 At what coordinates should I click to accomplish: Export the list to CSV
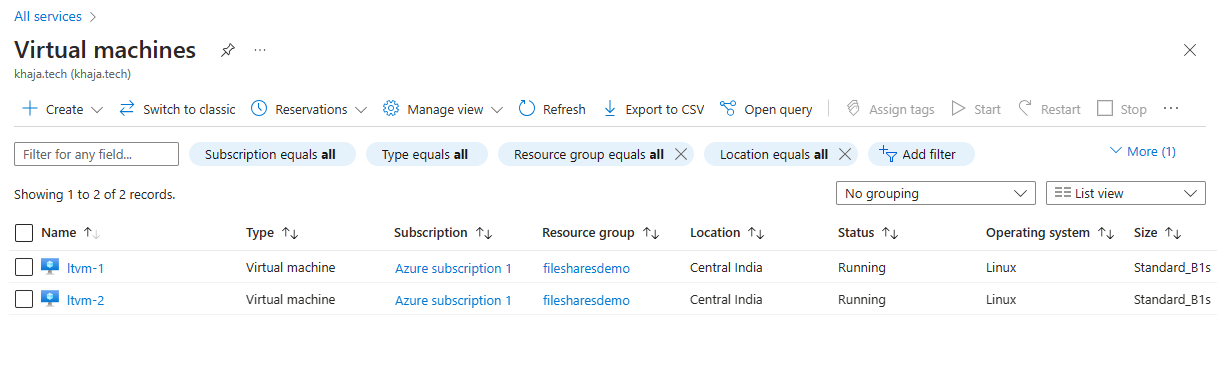(653, 109)
